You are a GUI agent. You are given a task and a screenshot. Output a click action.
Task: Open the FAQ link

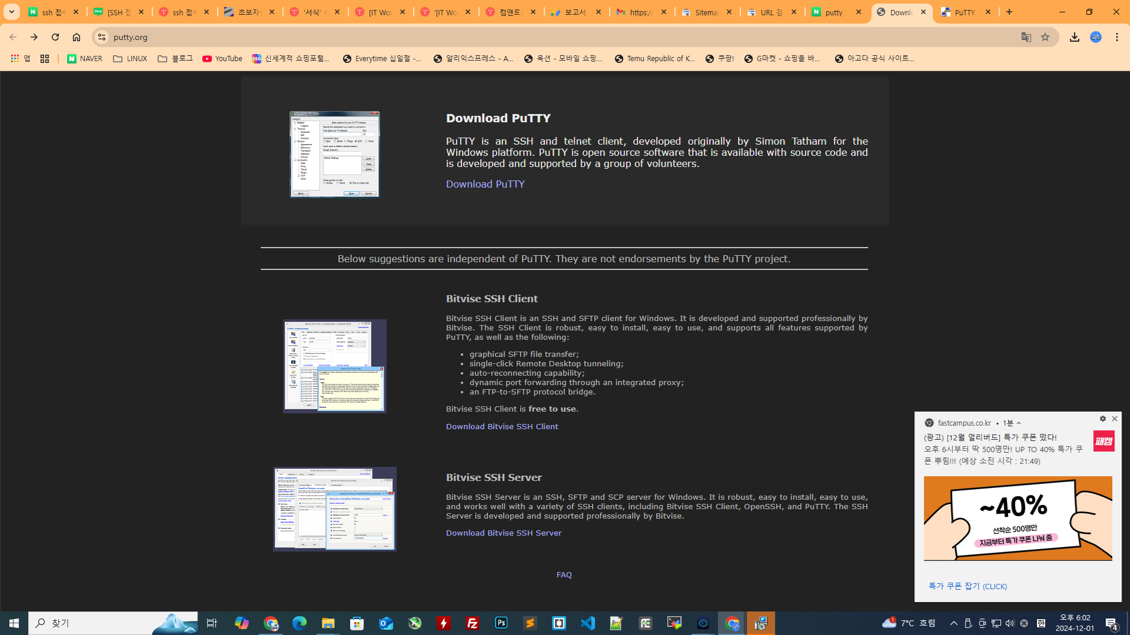pos(564,575)
